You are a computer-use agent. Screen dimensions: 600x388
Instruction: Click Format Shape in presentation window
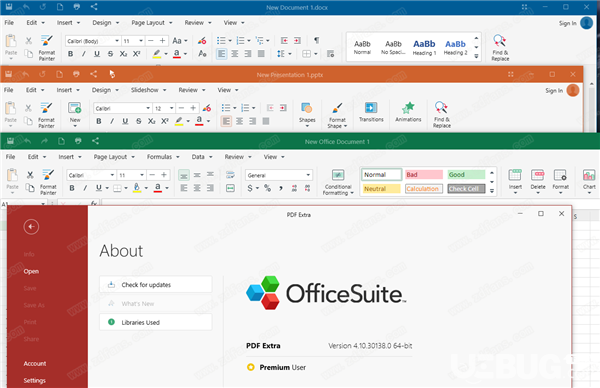[337, 115]
